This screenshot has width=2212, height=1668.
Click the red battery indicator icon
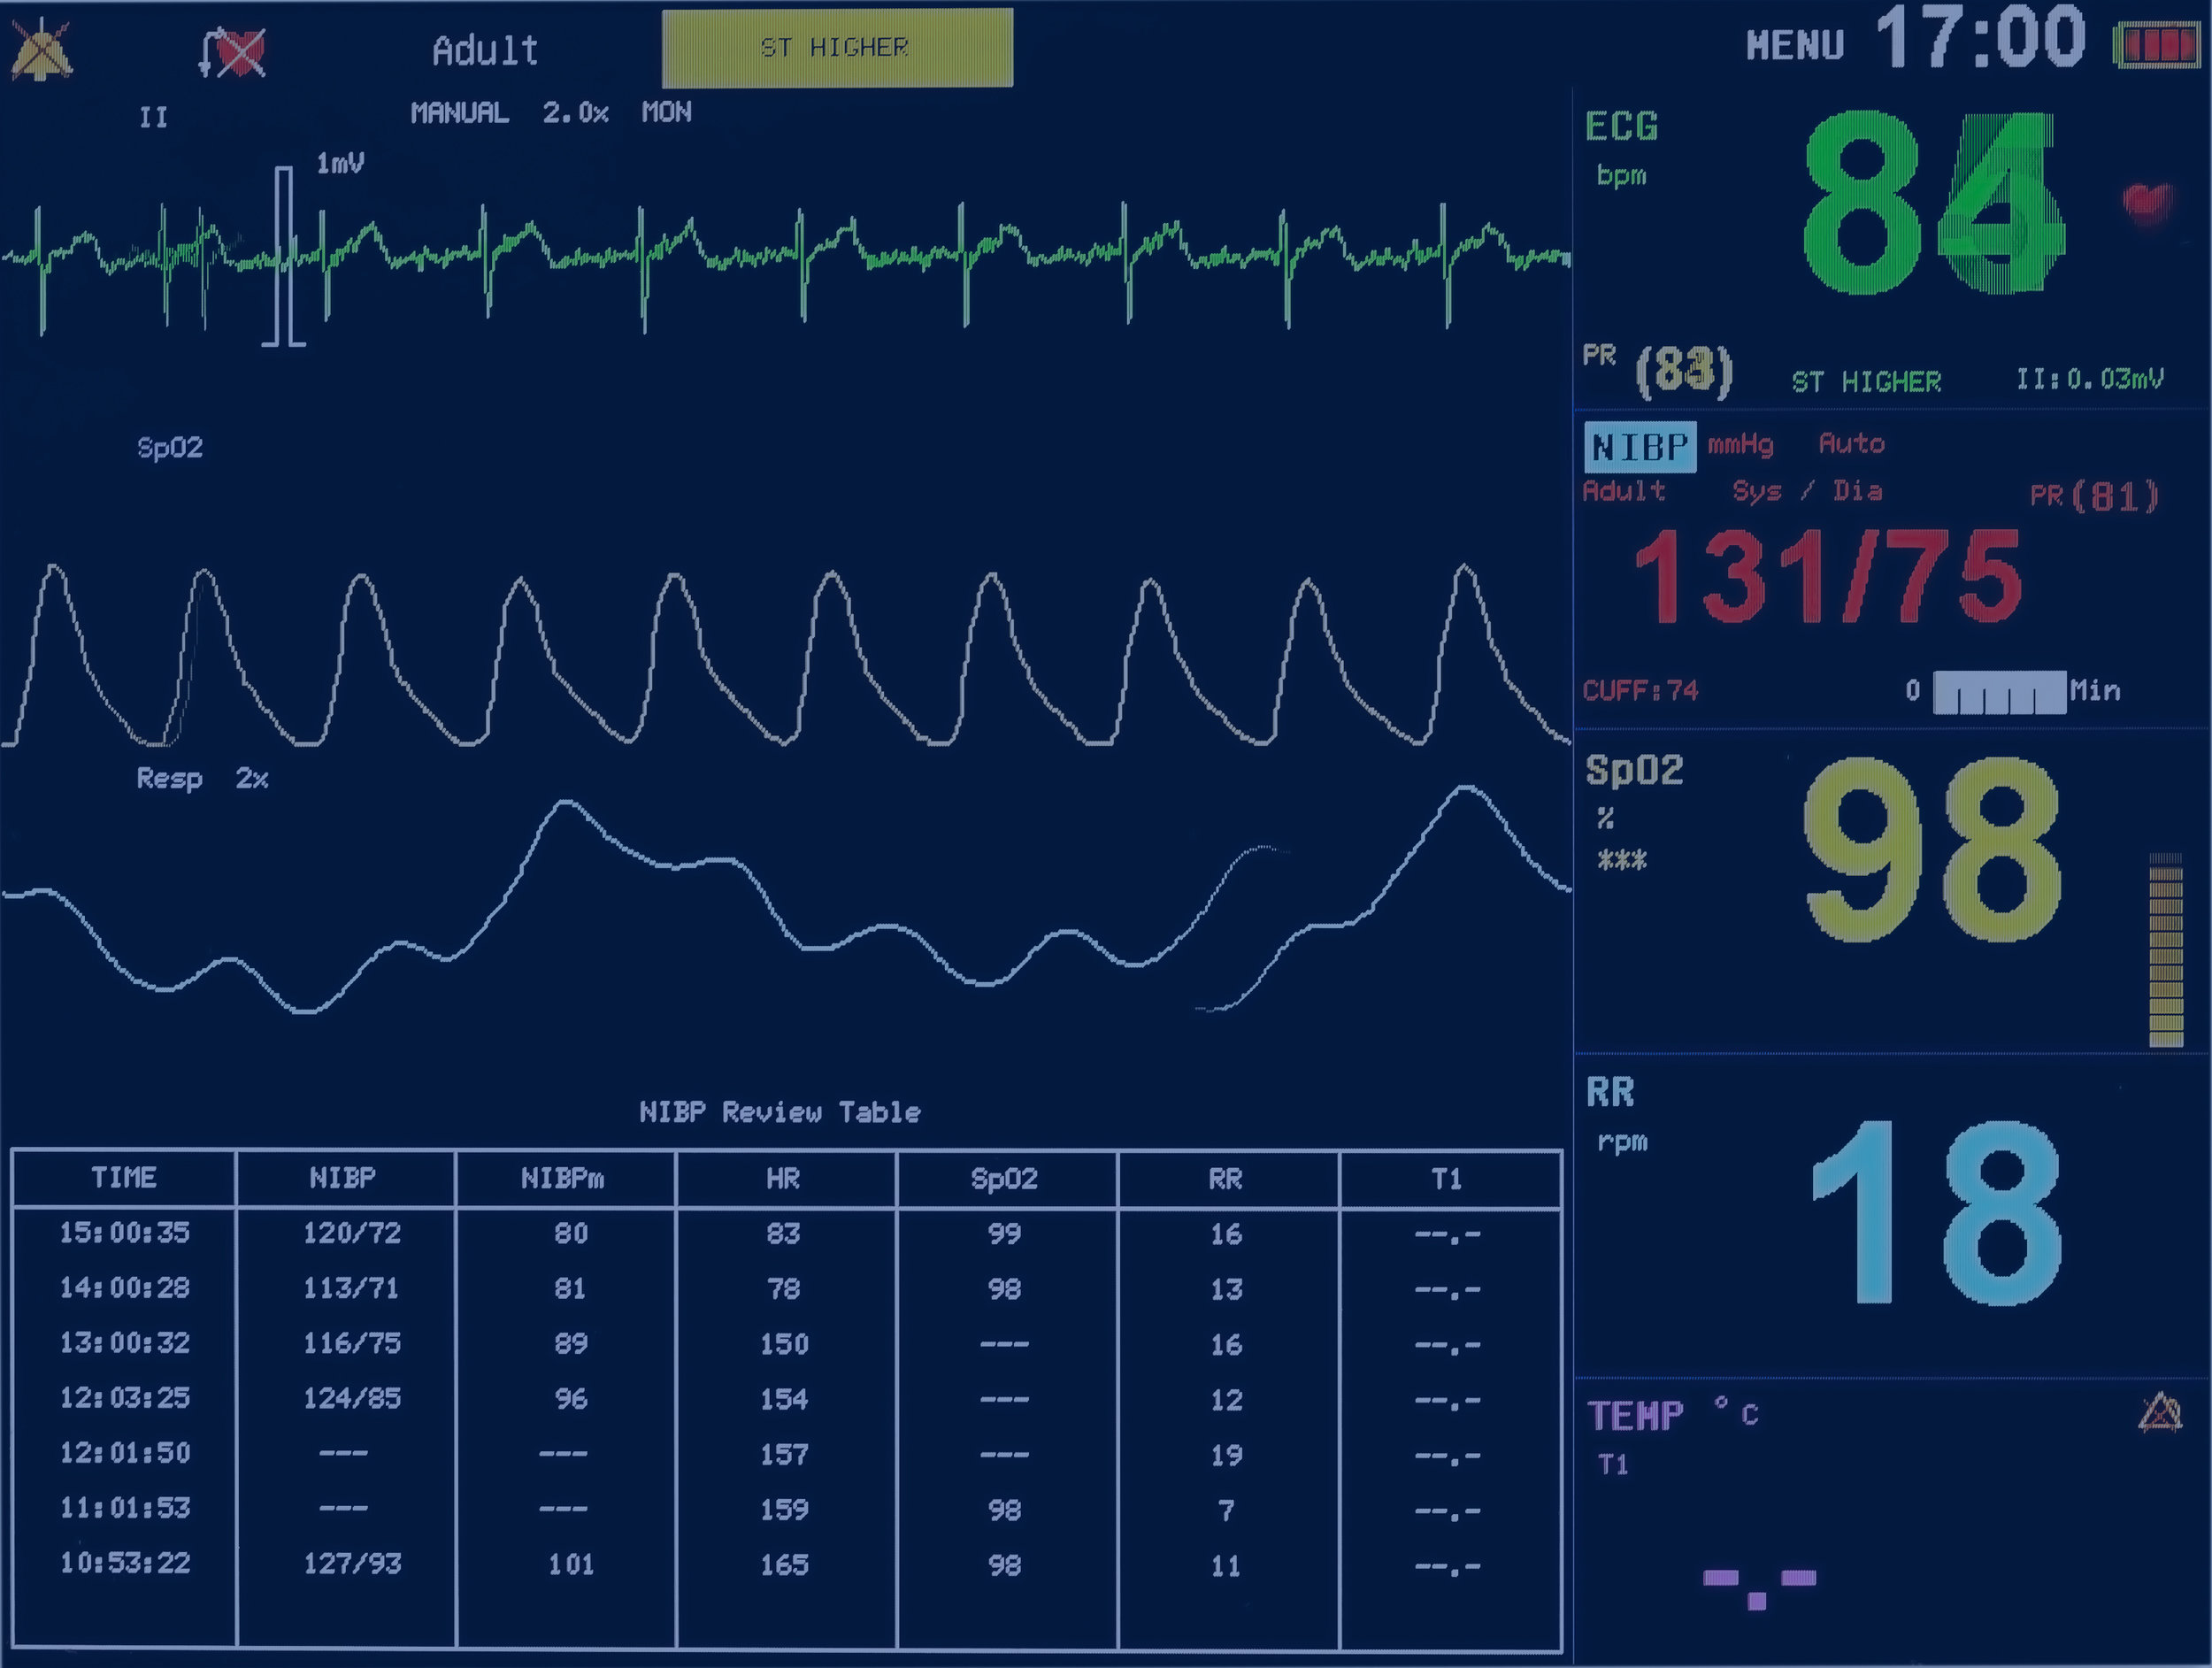tap(2158, 46)
